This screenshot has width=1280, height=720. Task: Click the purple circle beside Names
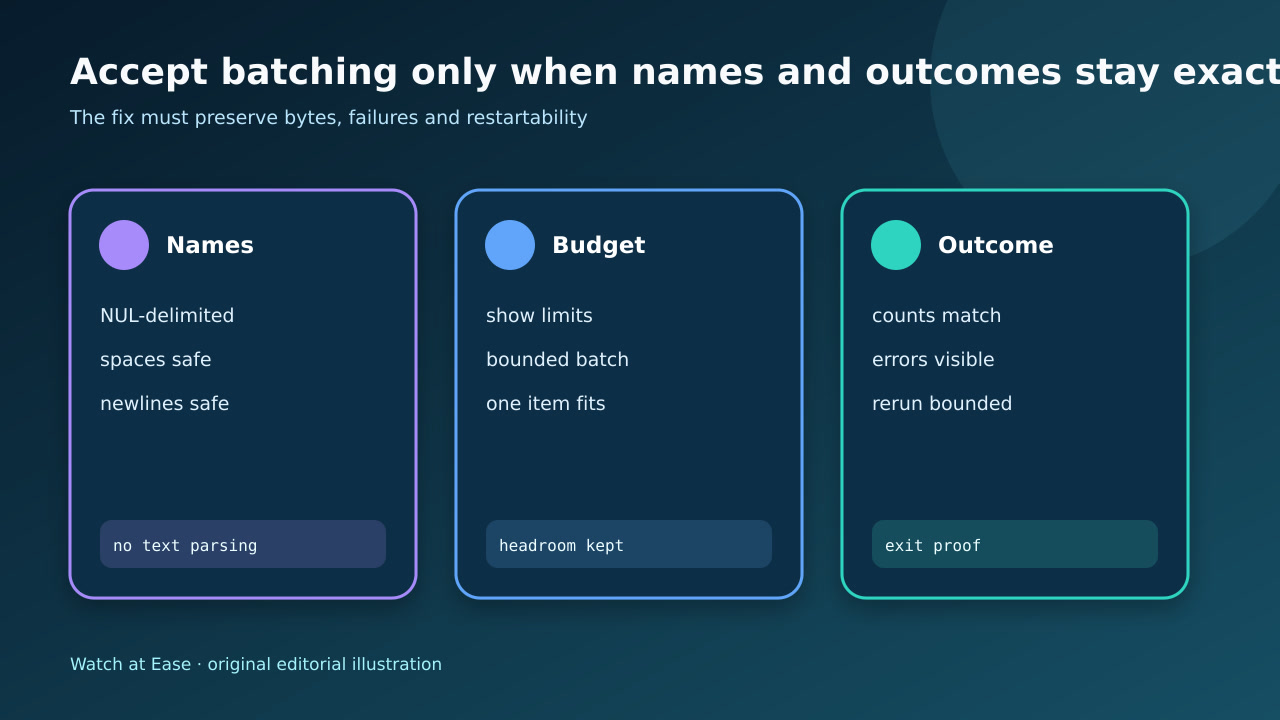tap(124, 245)
